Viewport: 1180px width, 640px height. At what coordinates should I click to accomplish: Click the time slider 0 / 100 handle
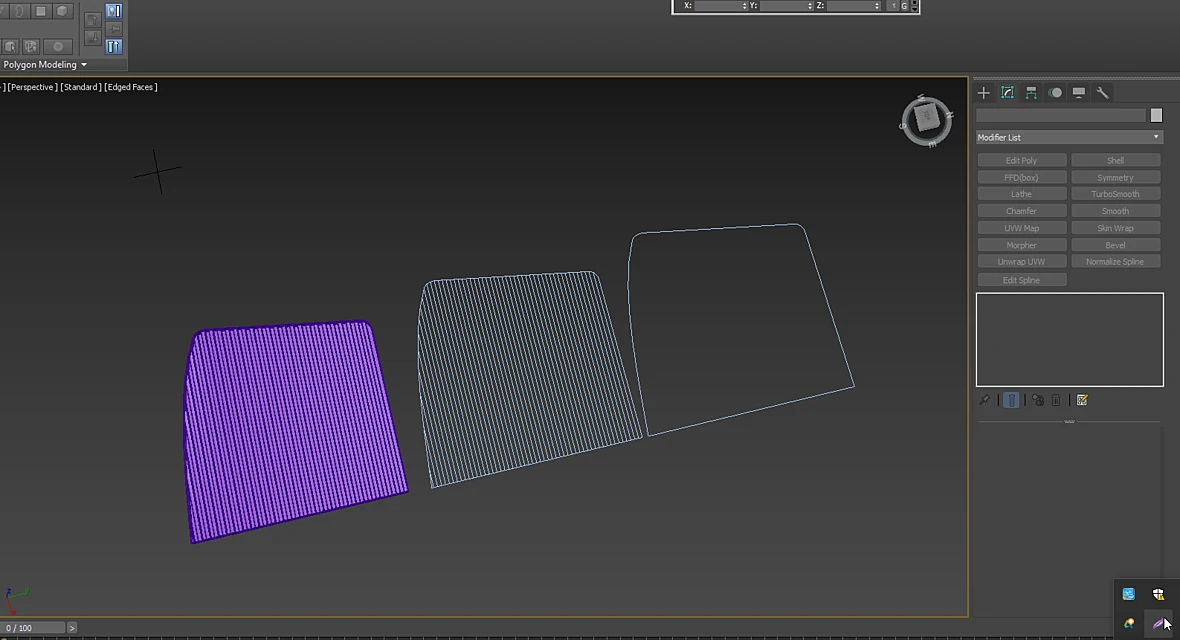tap(32, 628)
